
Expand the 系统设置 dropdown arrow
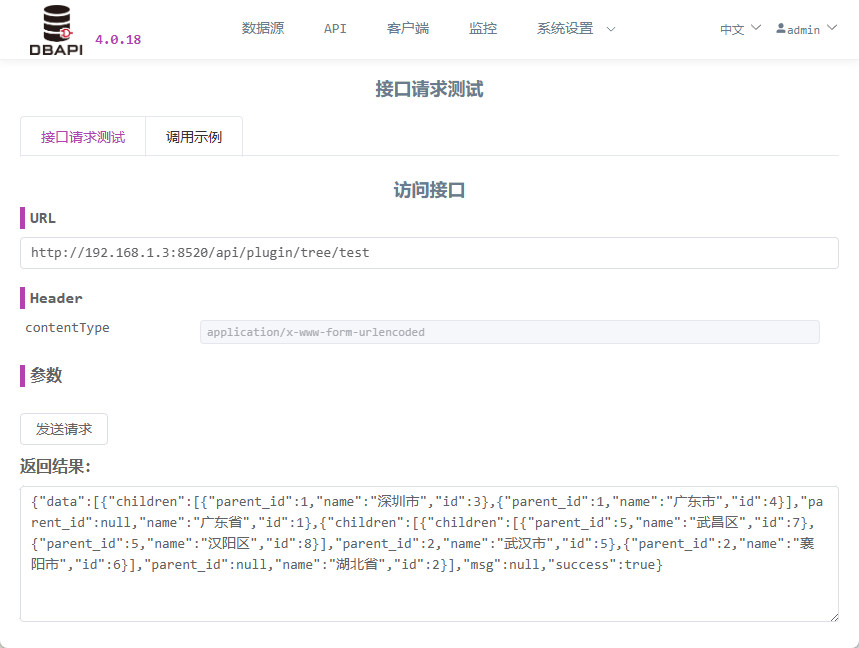611,29
